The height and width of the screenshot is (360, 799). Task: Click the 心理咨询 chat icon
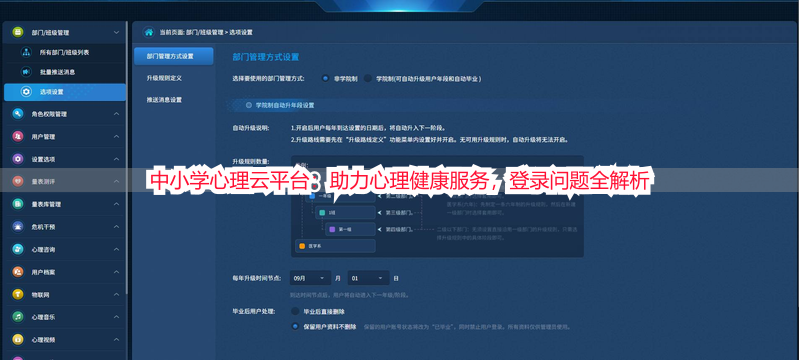pyautogui.click(x=18, y=249)
